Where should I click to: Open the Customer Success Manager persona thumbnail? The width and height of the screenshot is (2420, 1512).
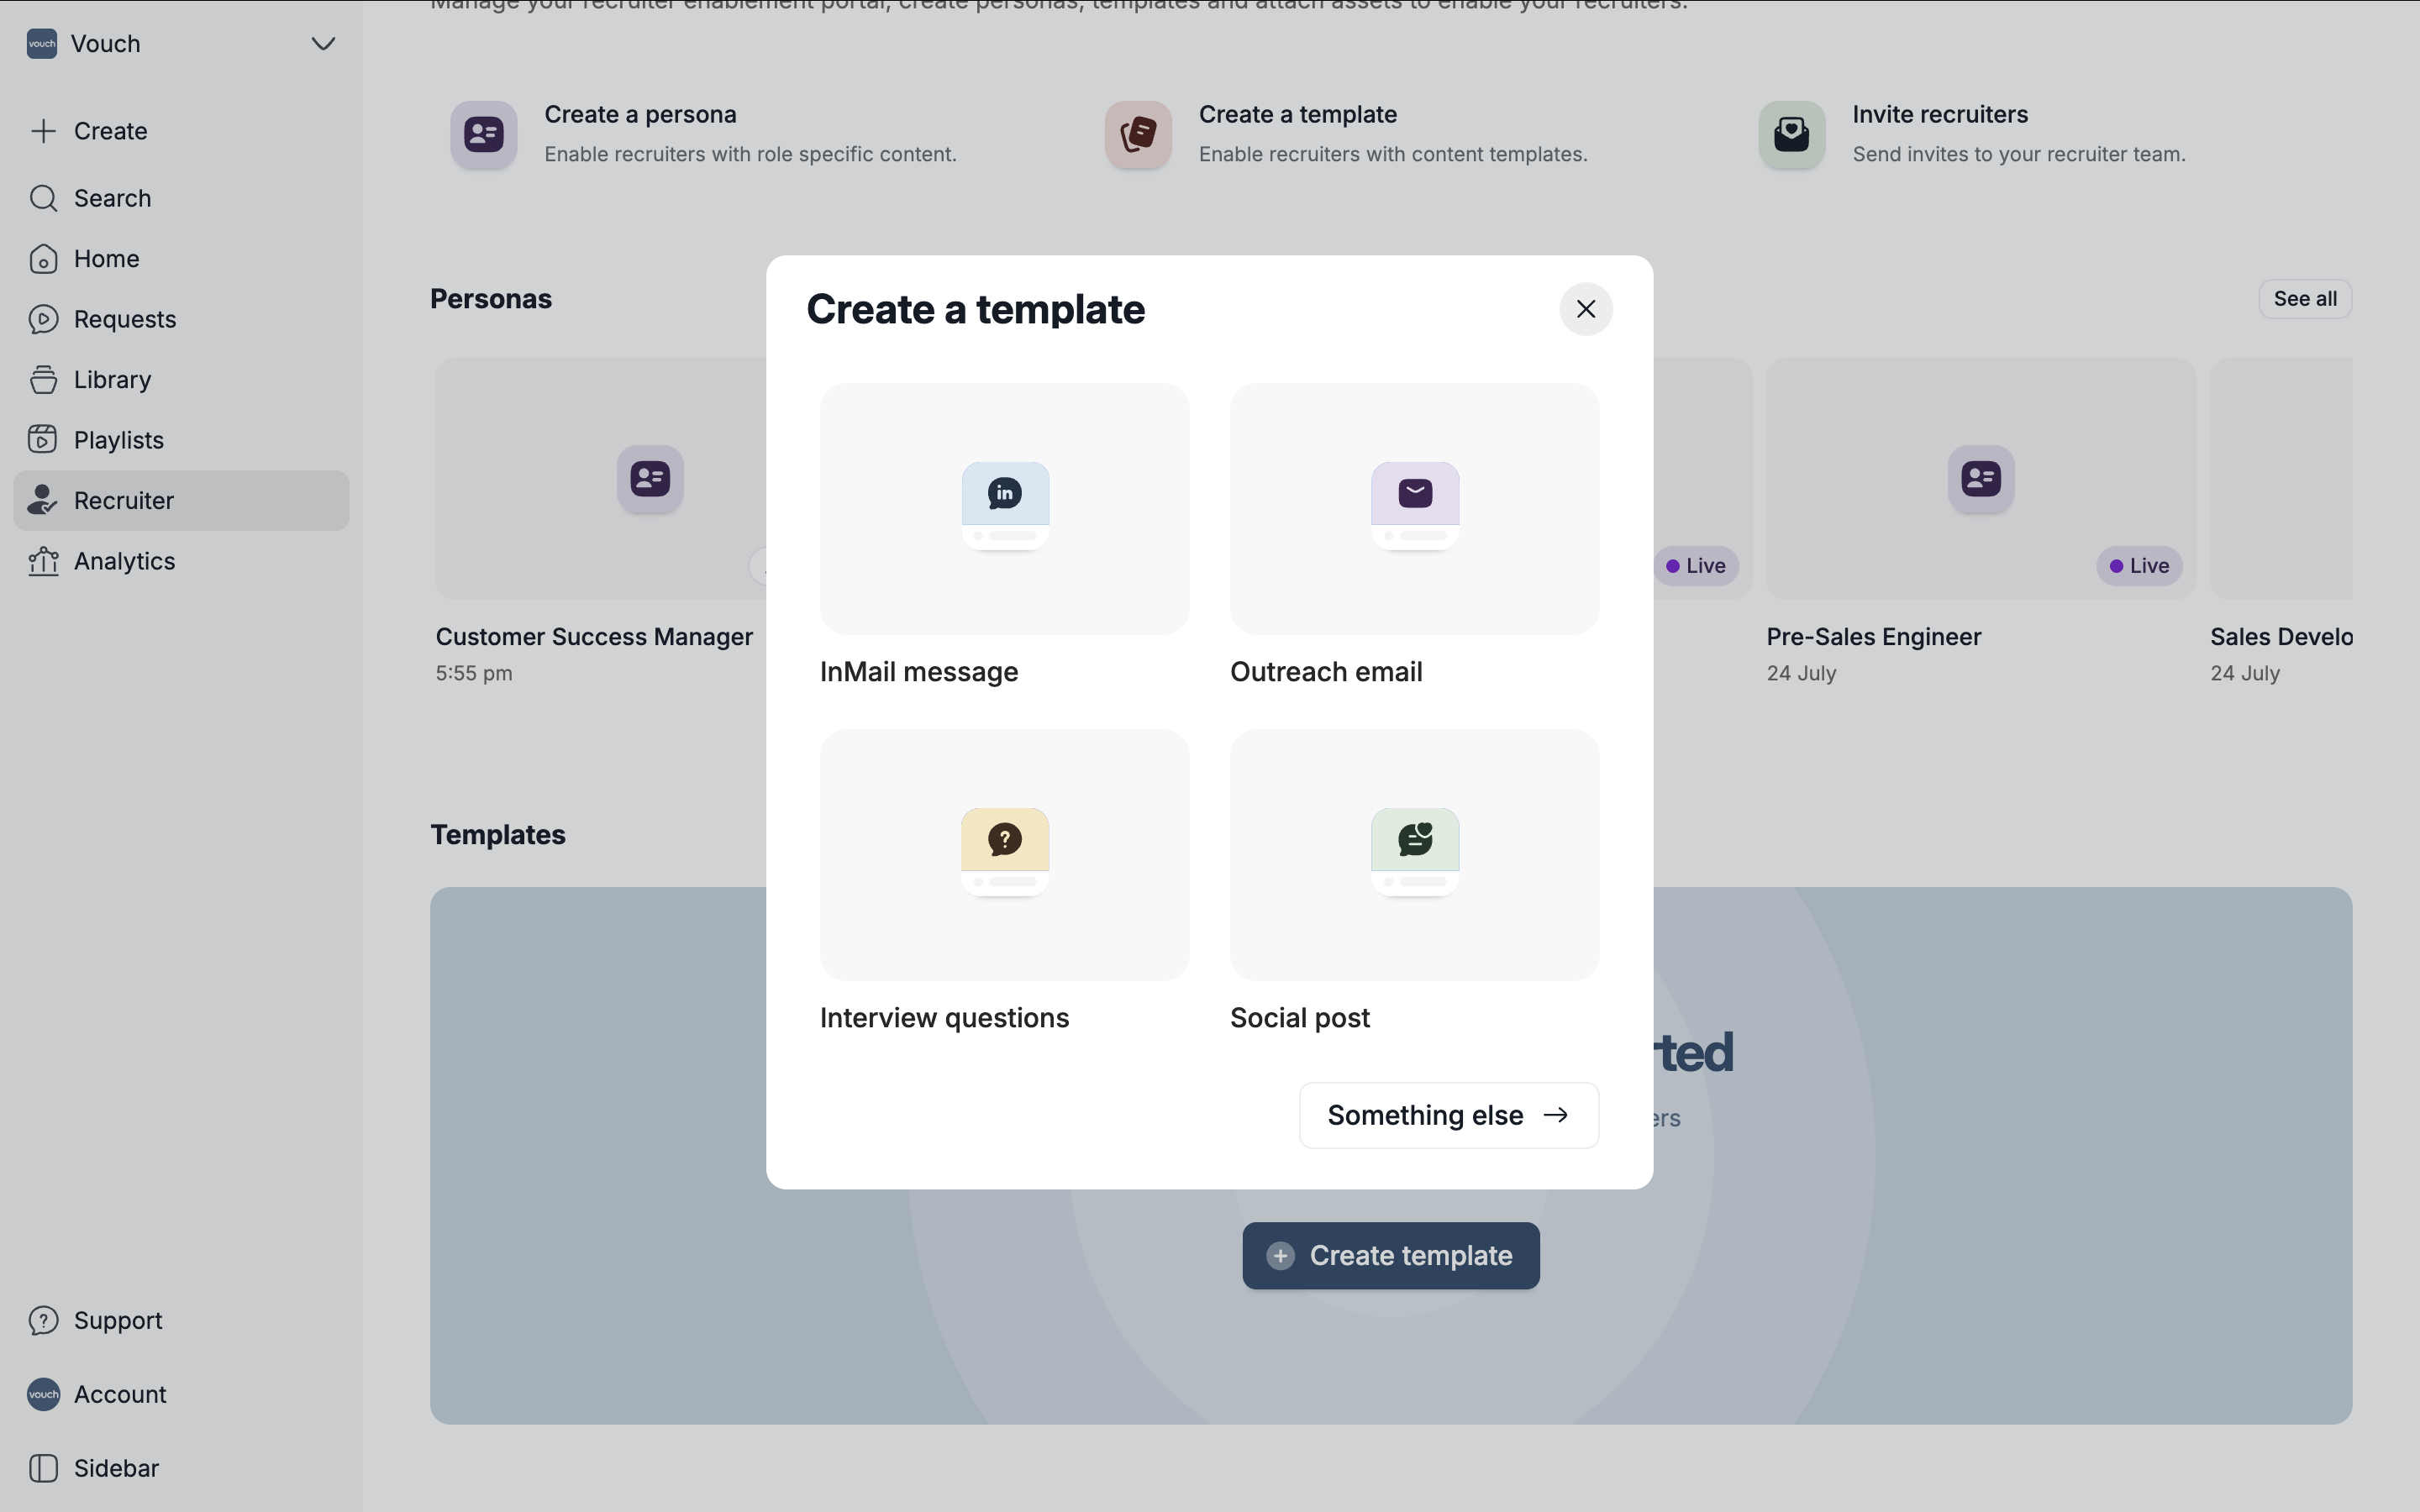(601, 479)
